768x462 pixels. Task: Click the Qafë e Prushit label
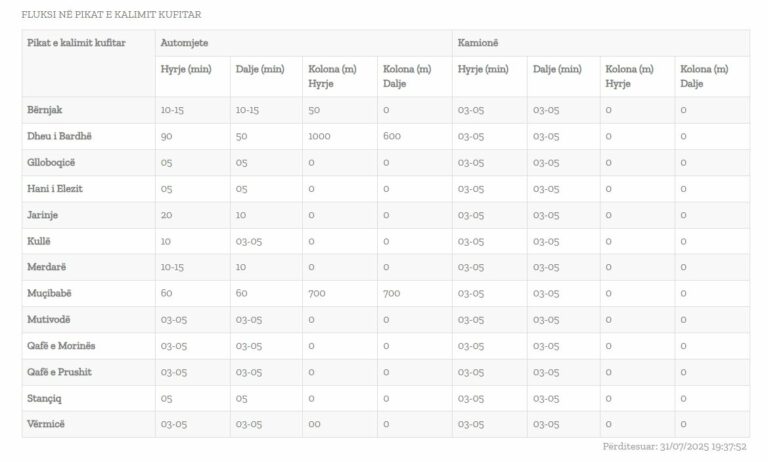(x=62, y=372)
